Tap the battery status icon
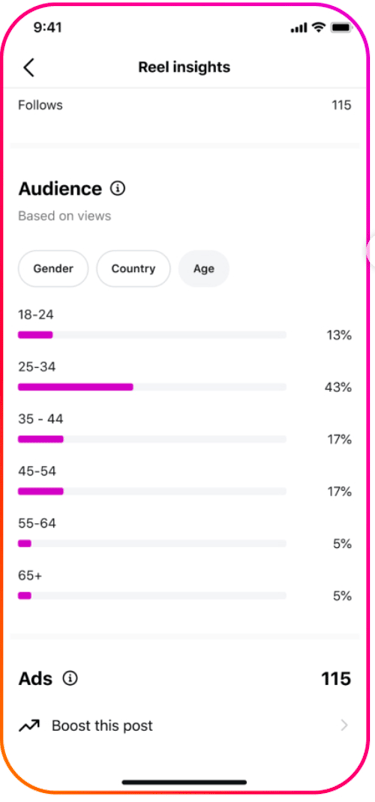Viewport: 375px width, 802px height. click(341, 27)
